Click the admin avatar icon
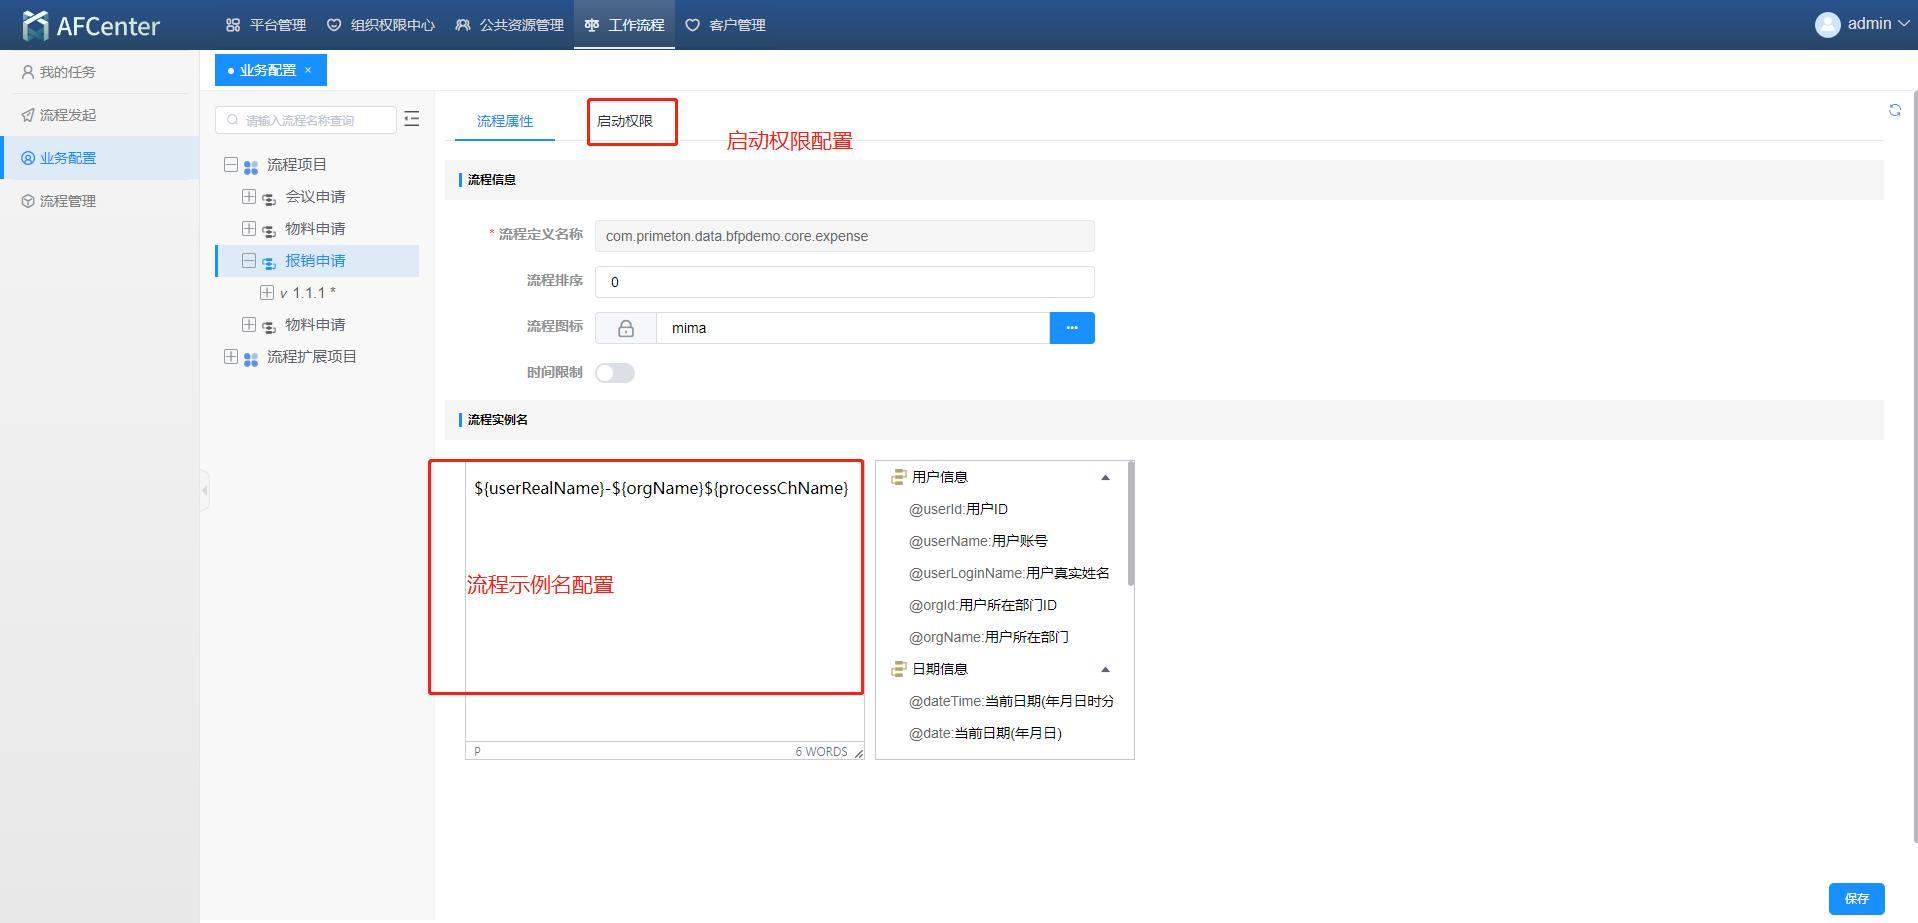The height and width of the screenshot is (923, 1918). (x=1827, y=24)
